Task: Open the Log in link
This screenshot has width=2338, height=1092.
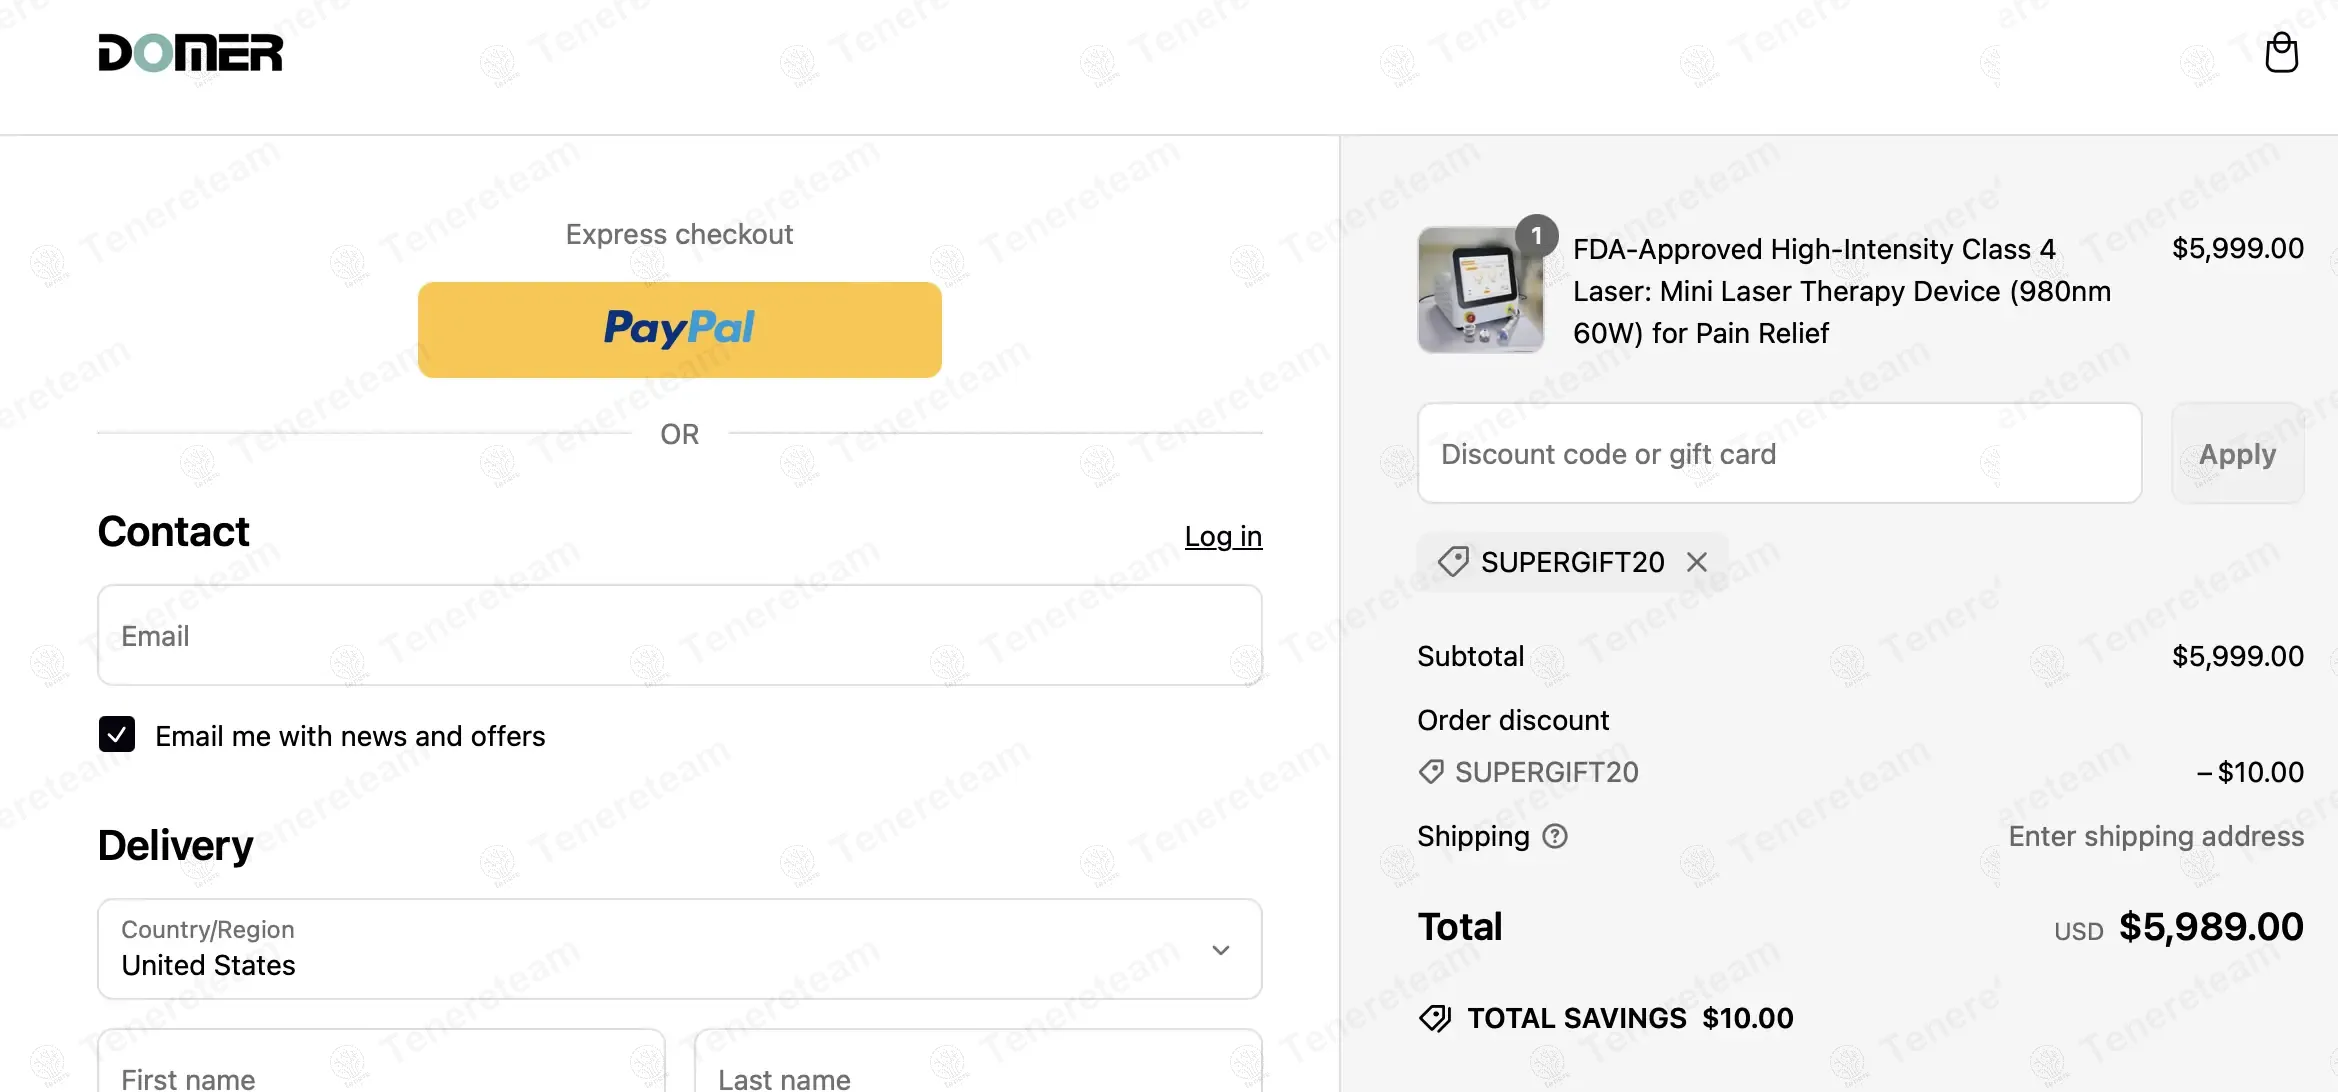Action: click(x=1223, y=537)
